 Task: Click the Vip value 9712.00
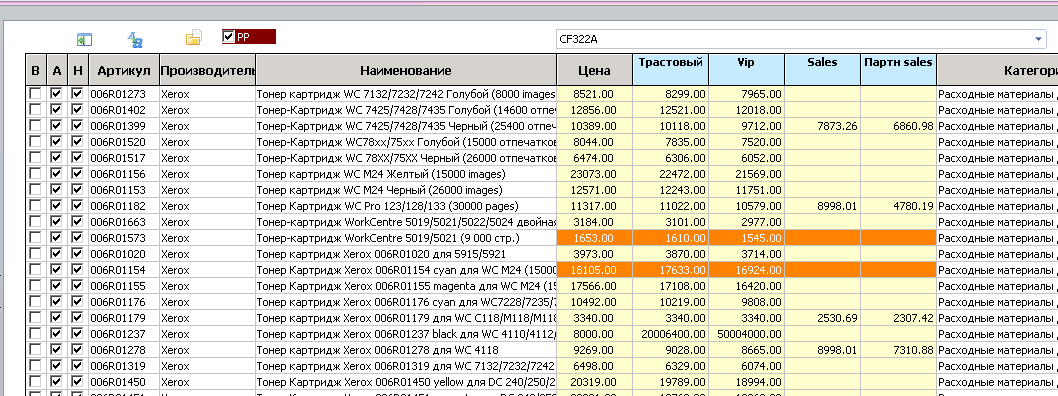746,125
